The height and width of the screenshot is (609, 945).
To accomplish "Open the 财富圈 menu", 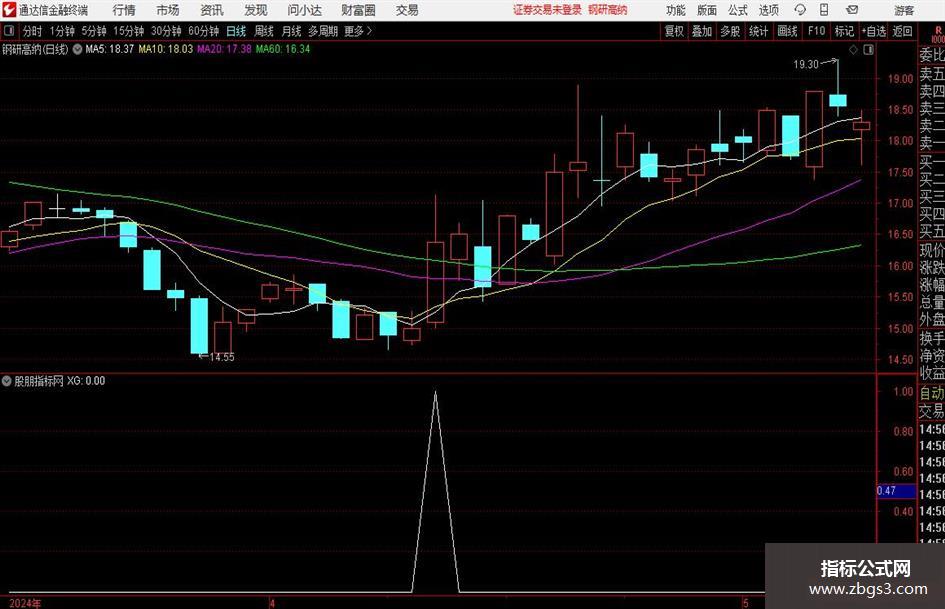I will [x=358, y=10].
